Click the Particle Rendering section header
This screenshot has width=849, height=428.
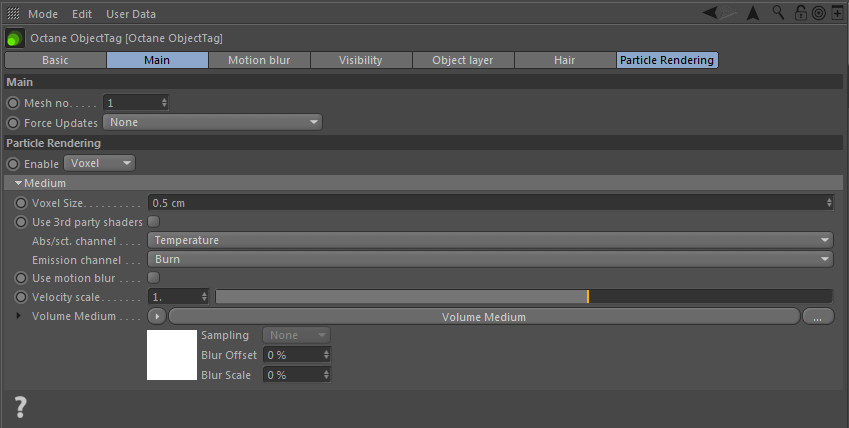tap(423, 143)
